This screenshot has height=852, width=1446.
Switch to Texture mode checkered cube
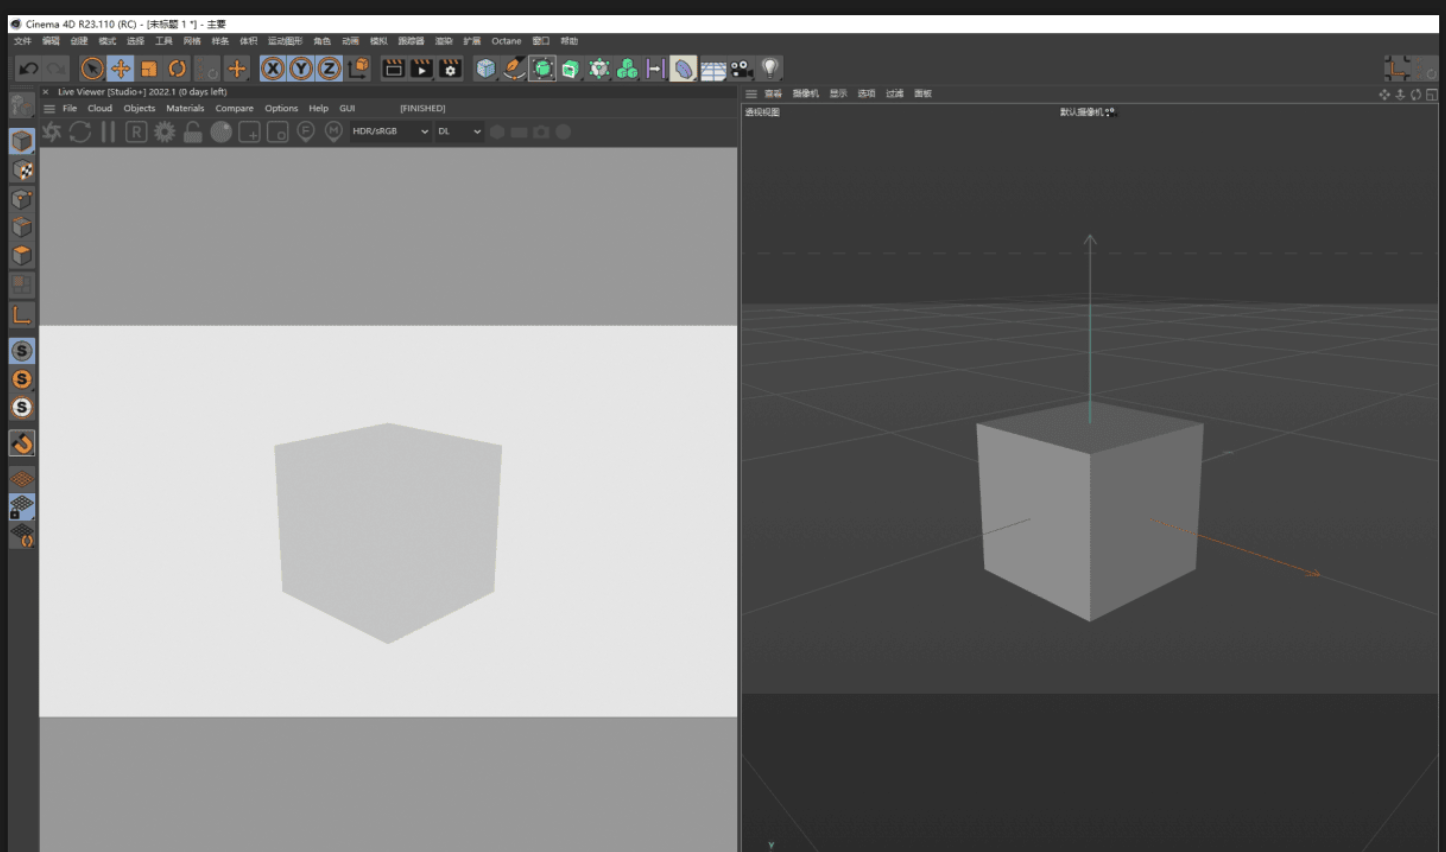(22, 170)
